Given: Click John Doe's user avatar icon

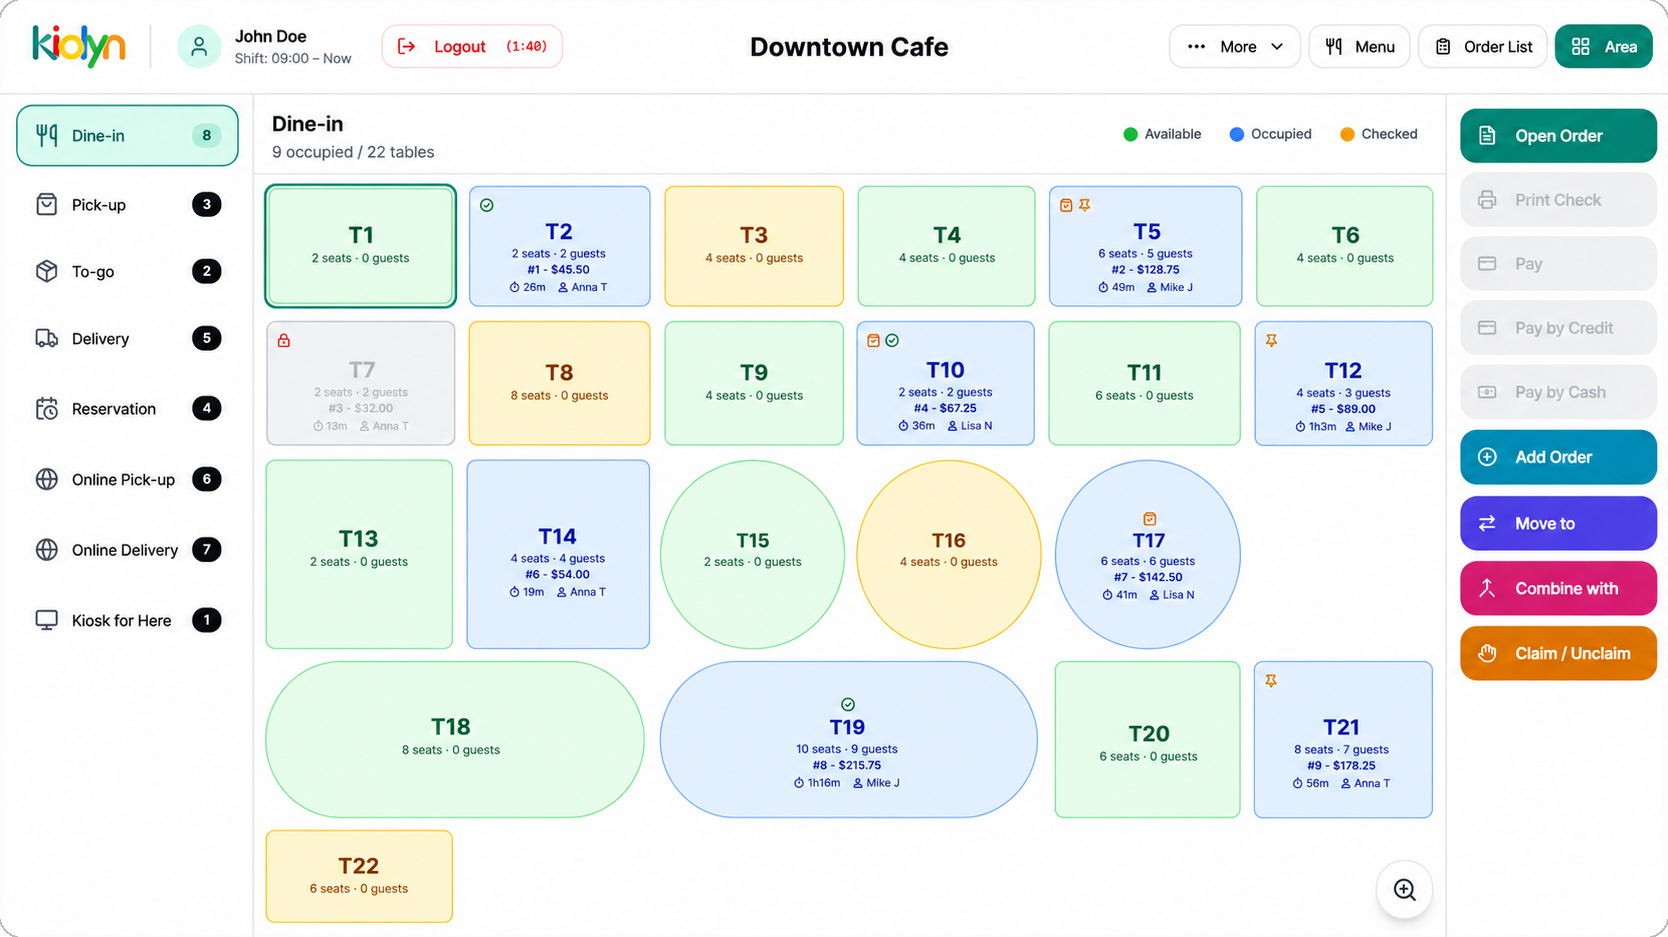Looking at the screenshot, I should pos(199,46).
